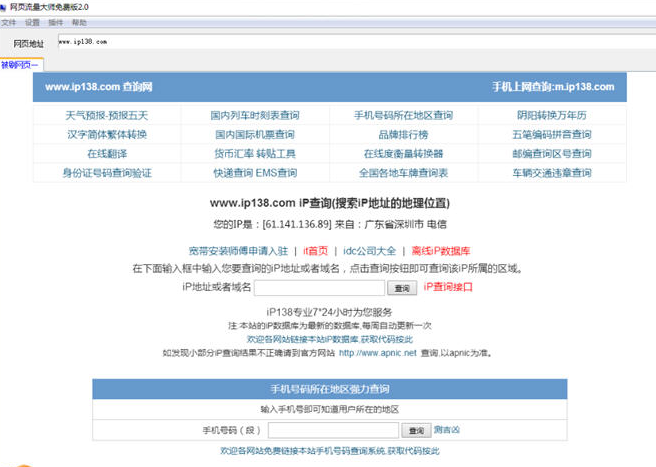Screen dimensions: 656x467
Task: Open the 帮助 menu
Action: pos(79,22)
